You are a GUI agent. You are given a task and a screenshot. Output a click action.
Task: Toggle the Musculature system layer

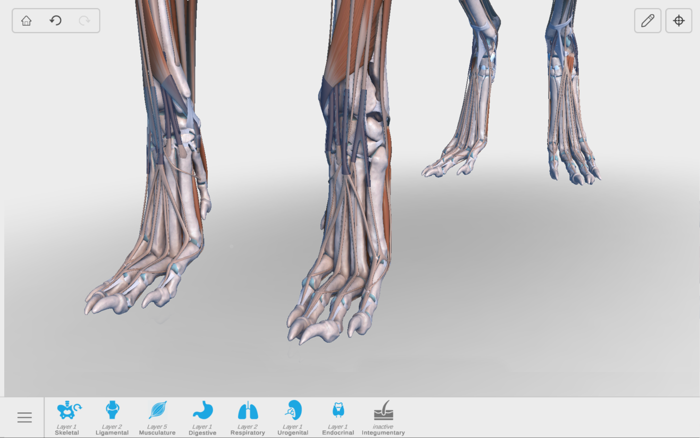point(157,417)
